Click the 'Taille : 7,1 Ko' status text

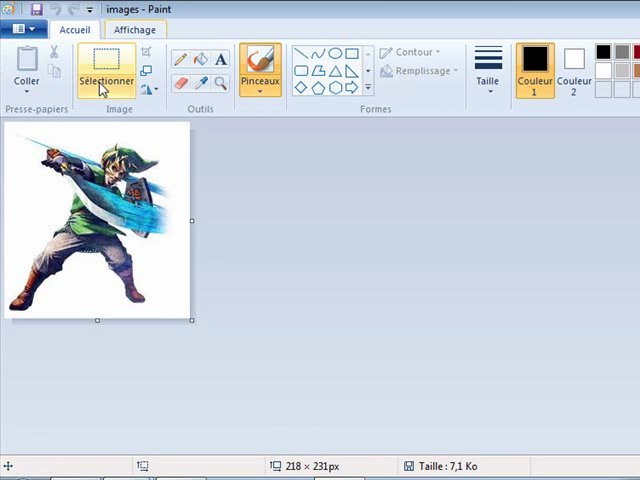tap(448, 466)
